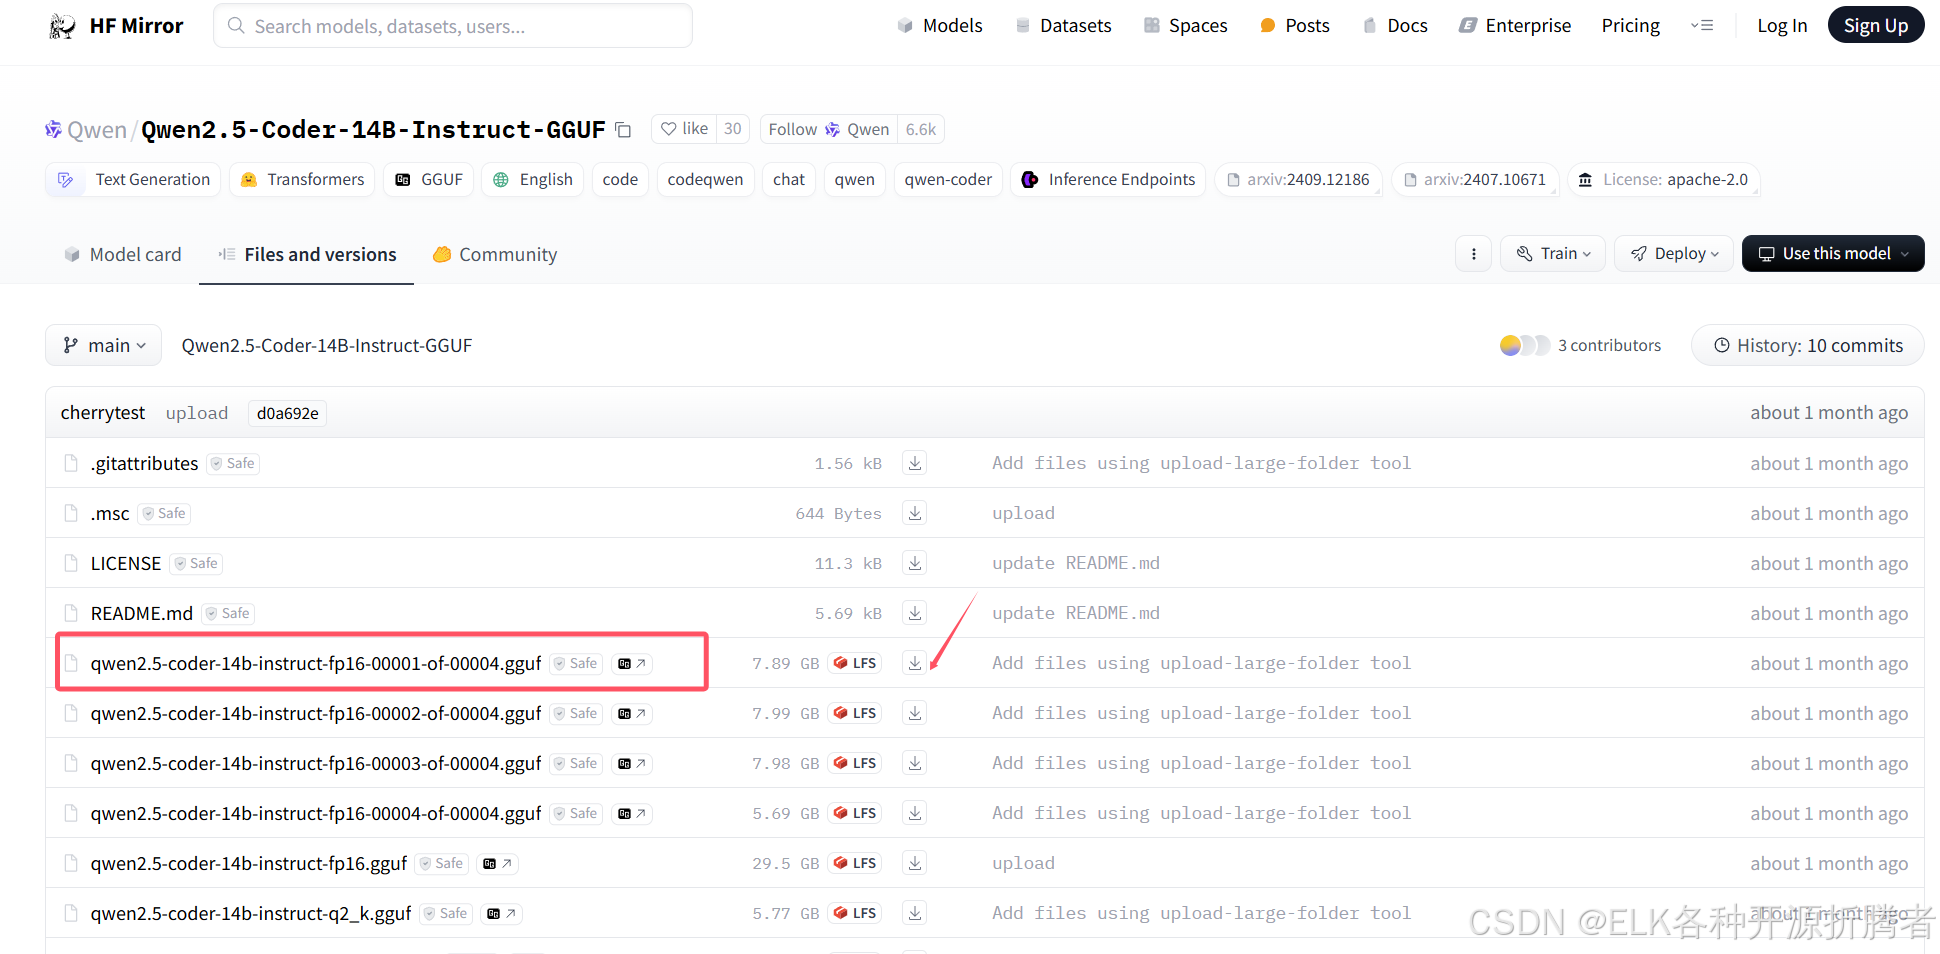Screen dimensions: 1940x954
Task: Open the README.md file
Action: coord(142,613)
